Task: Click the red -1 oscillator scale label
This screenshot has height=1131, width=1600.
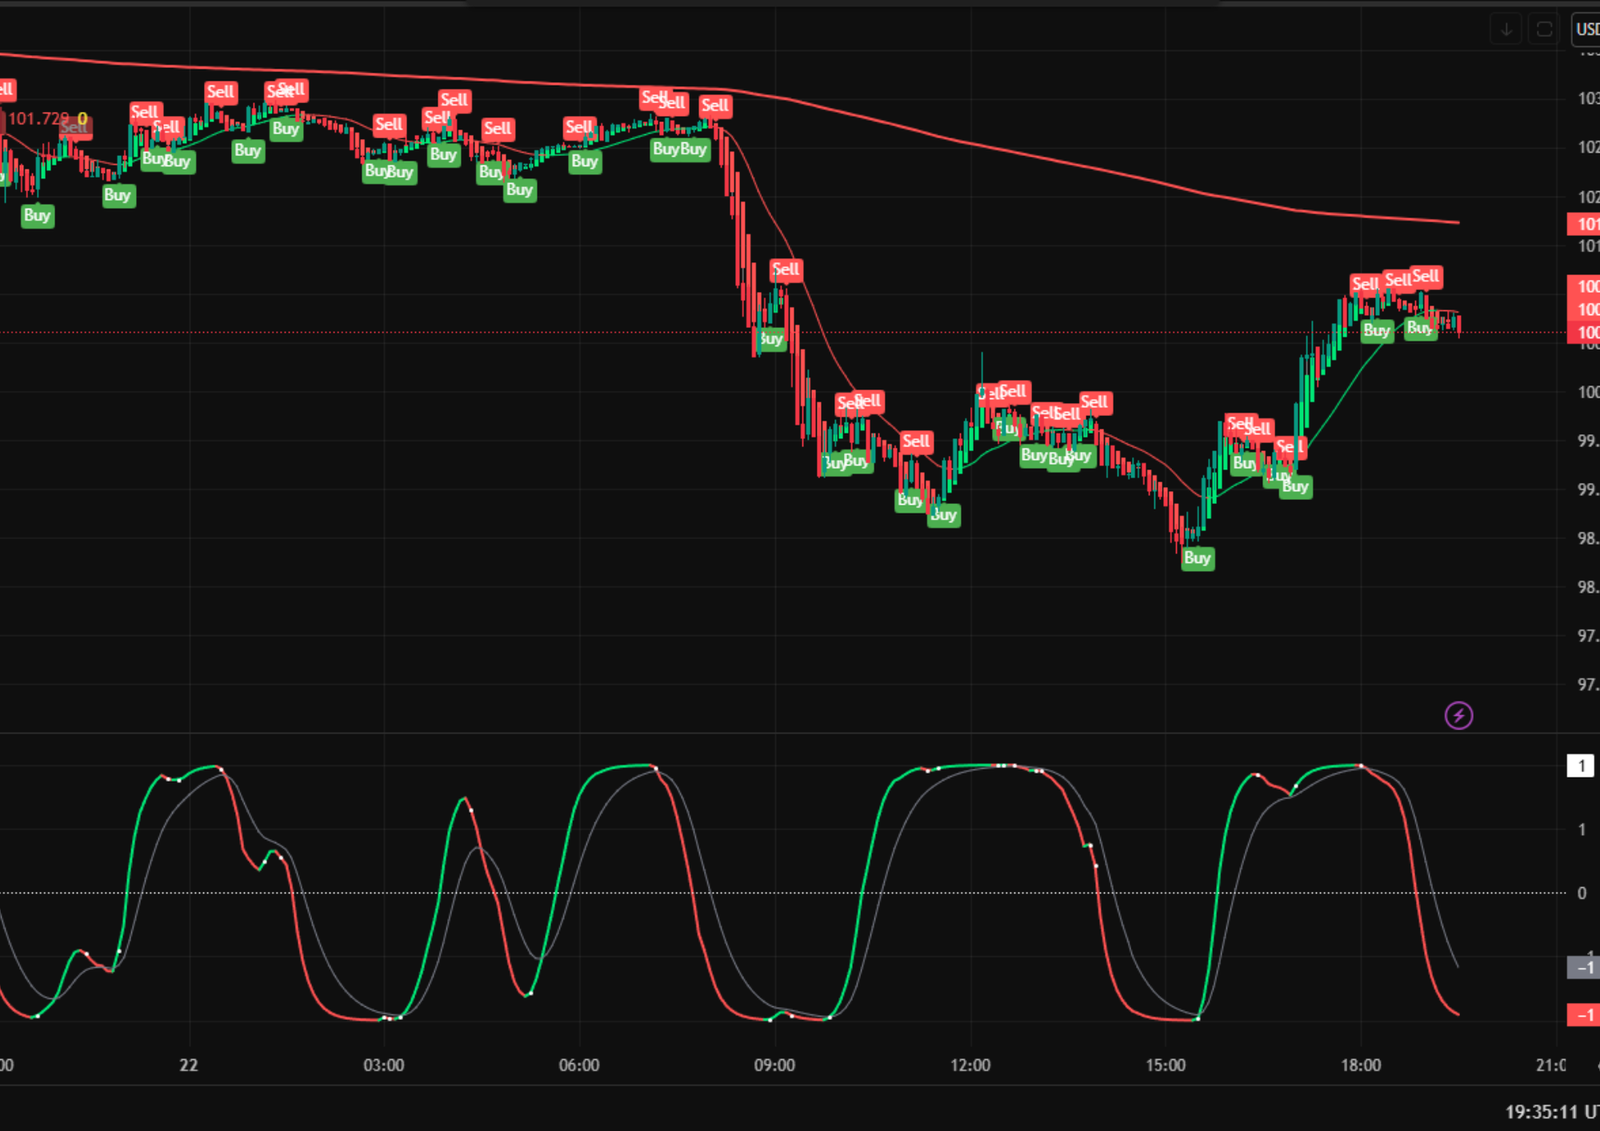Action: tap(1582, 1015)
